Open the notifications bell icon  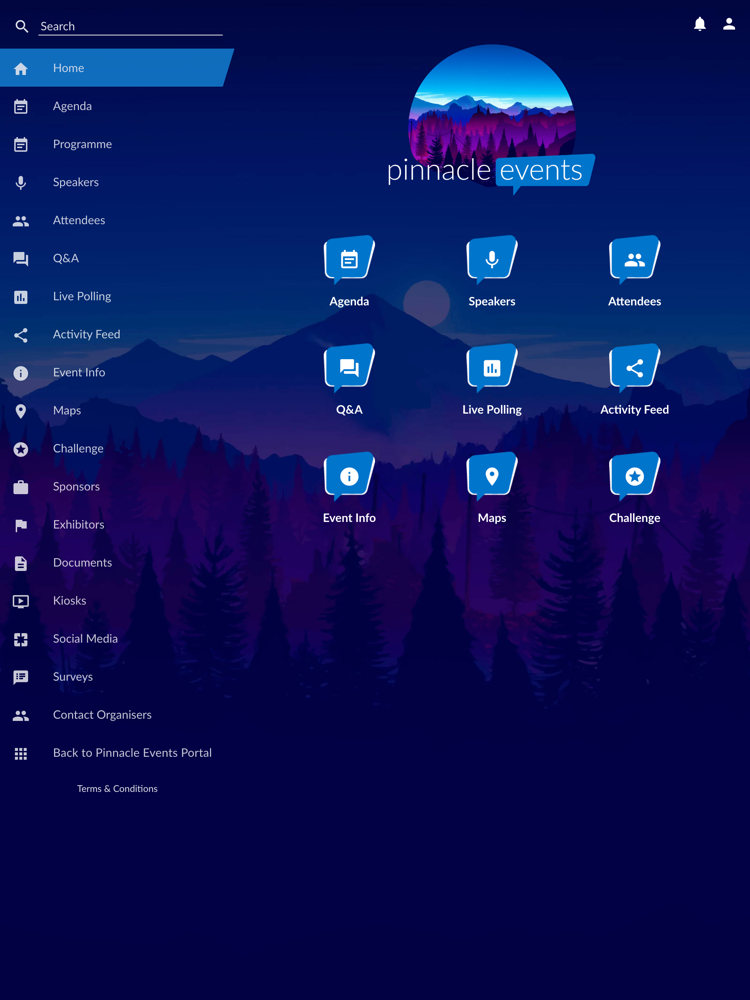click(x=700, y=24)
